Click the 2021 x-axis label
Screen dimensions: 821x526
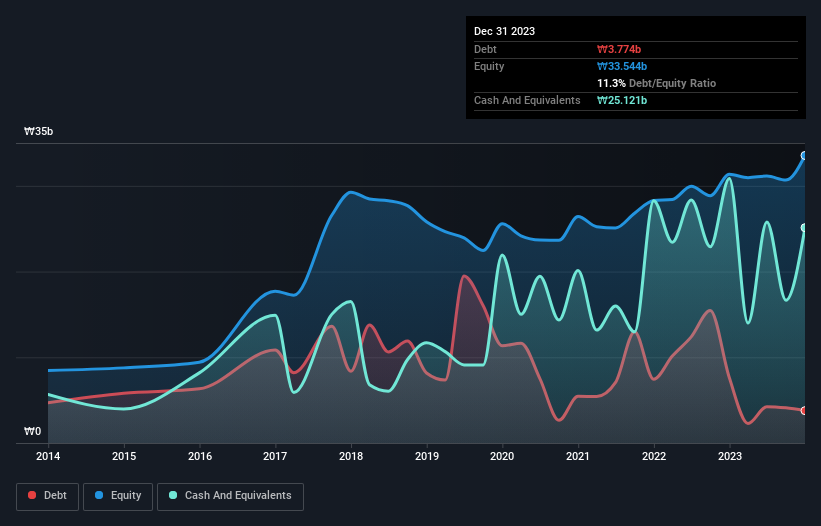[x=578, y=456]
